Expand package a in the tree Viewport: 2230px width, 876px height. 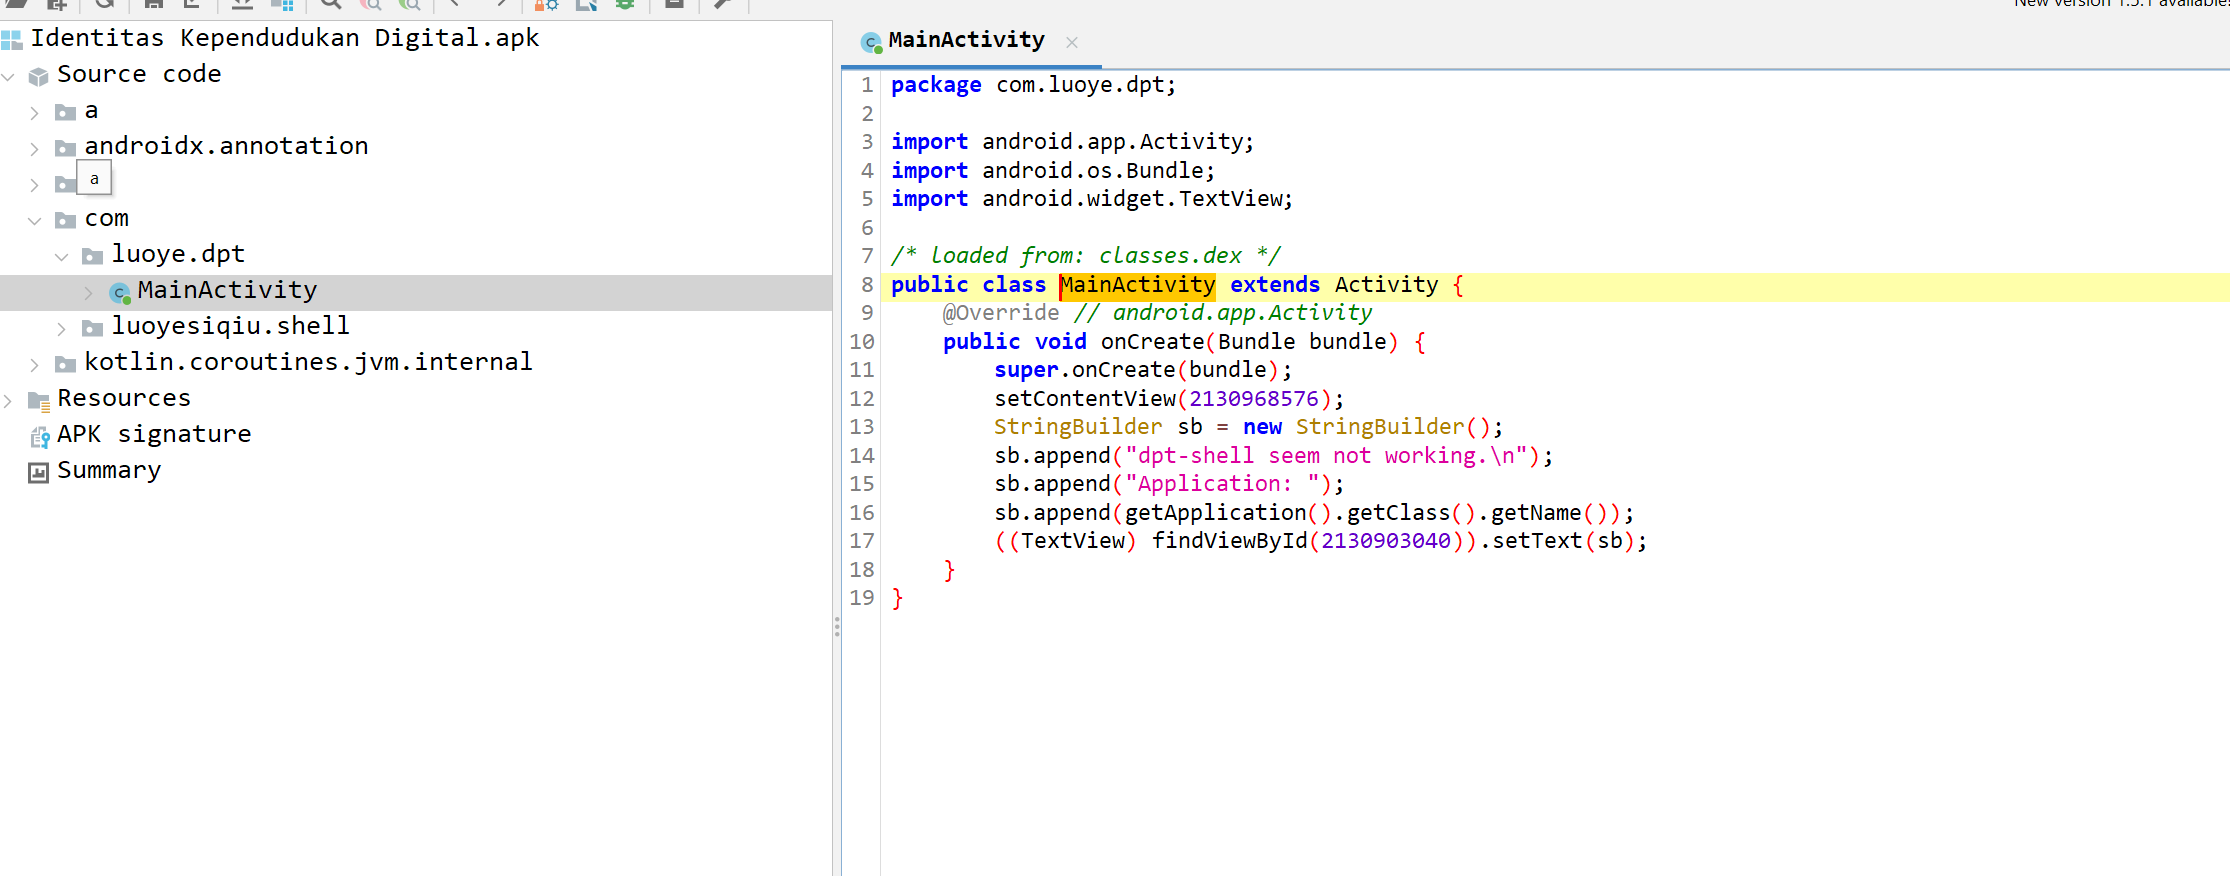click(35, 112)
